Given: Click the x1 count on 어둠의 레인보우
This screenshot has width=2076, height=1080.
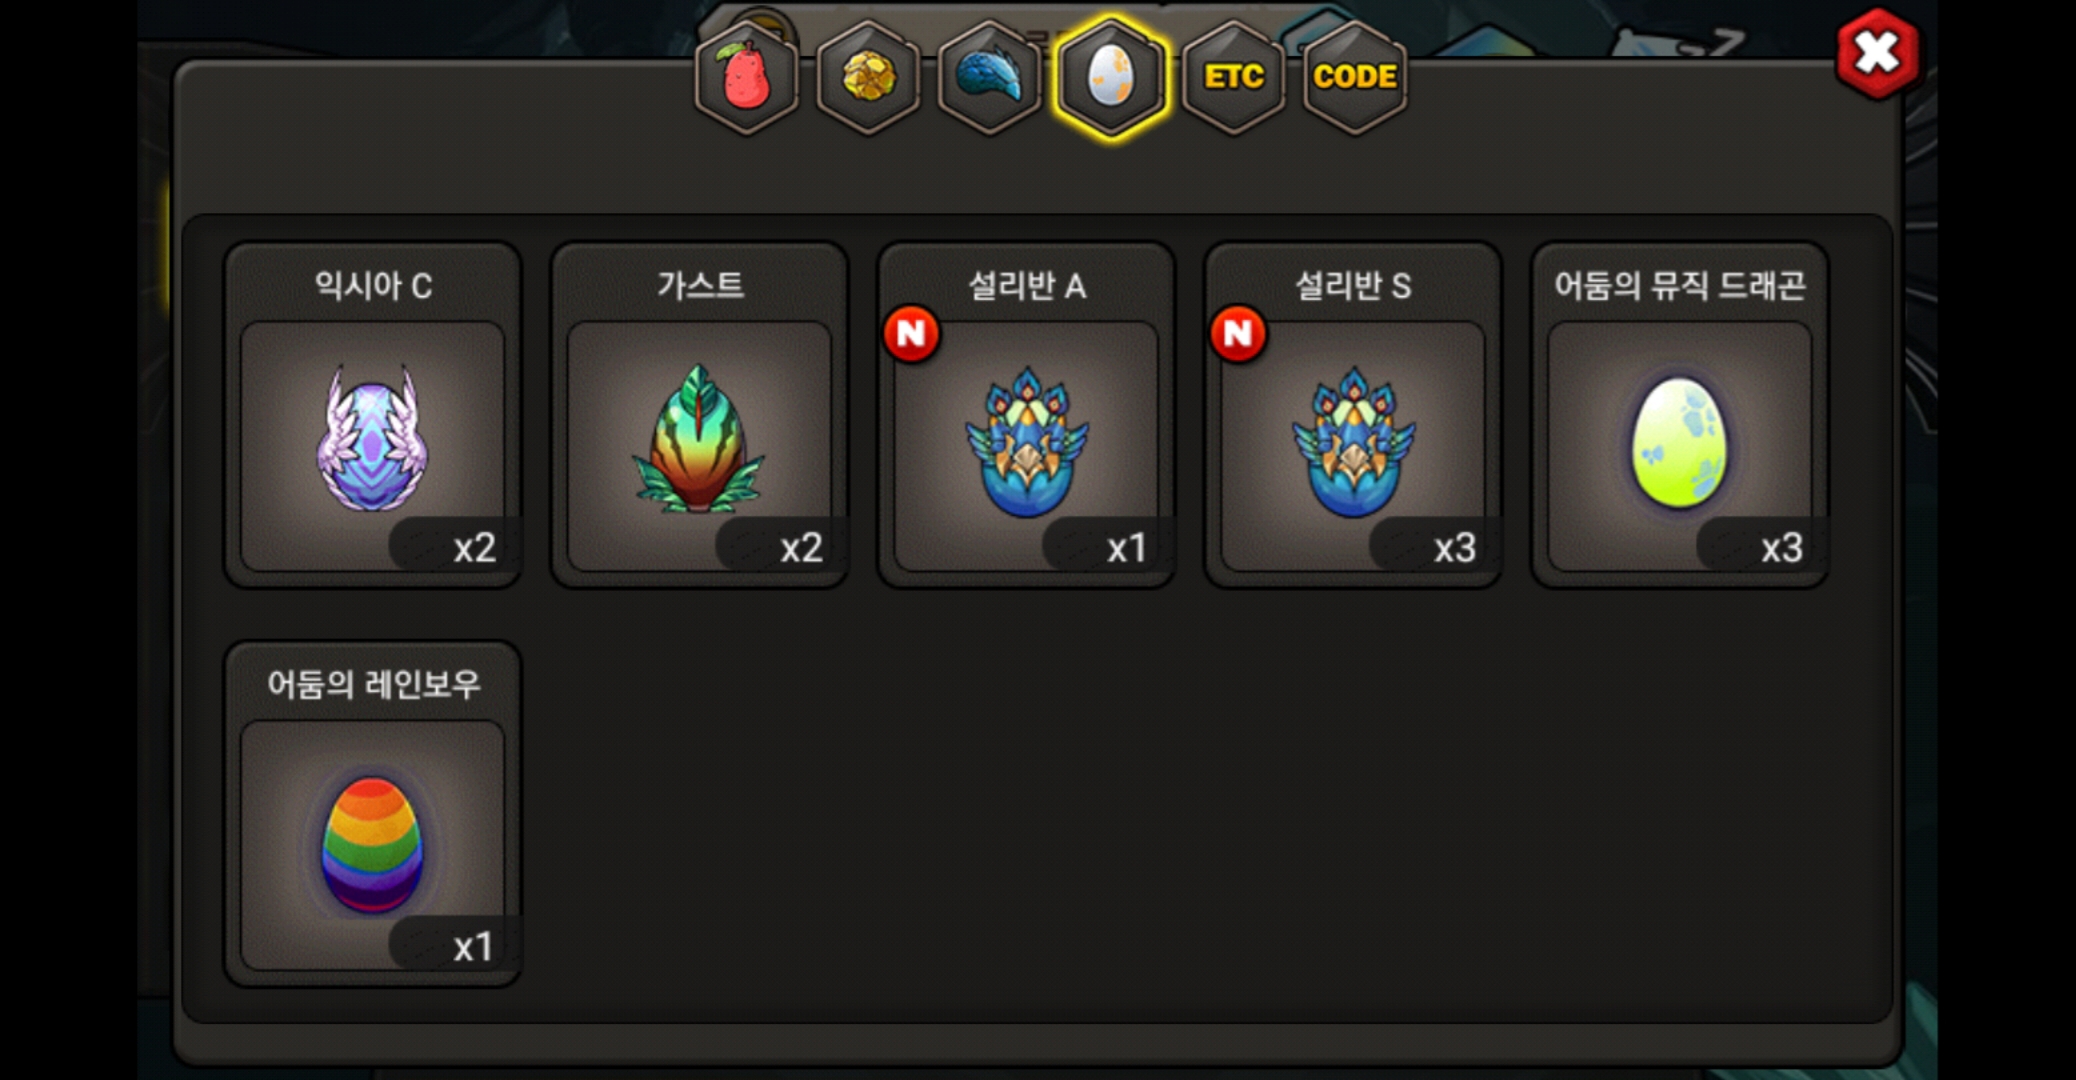Looking at the screenshot, I should click(472, 947).
